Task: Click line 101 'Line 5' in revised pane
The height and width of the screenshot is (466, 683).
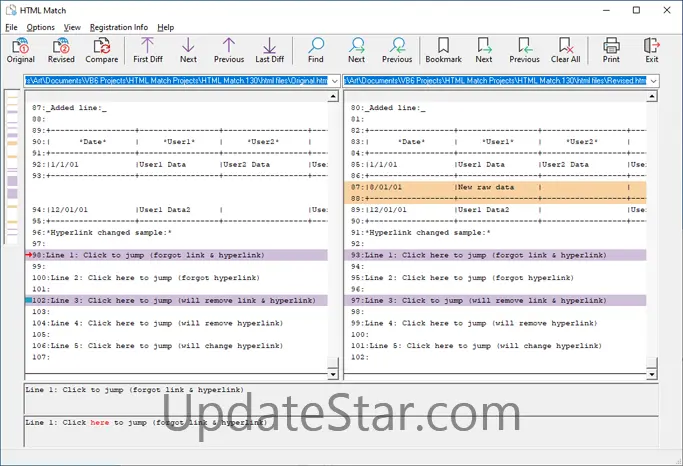Action: (x=476, y=346)
